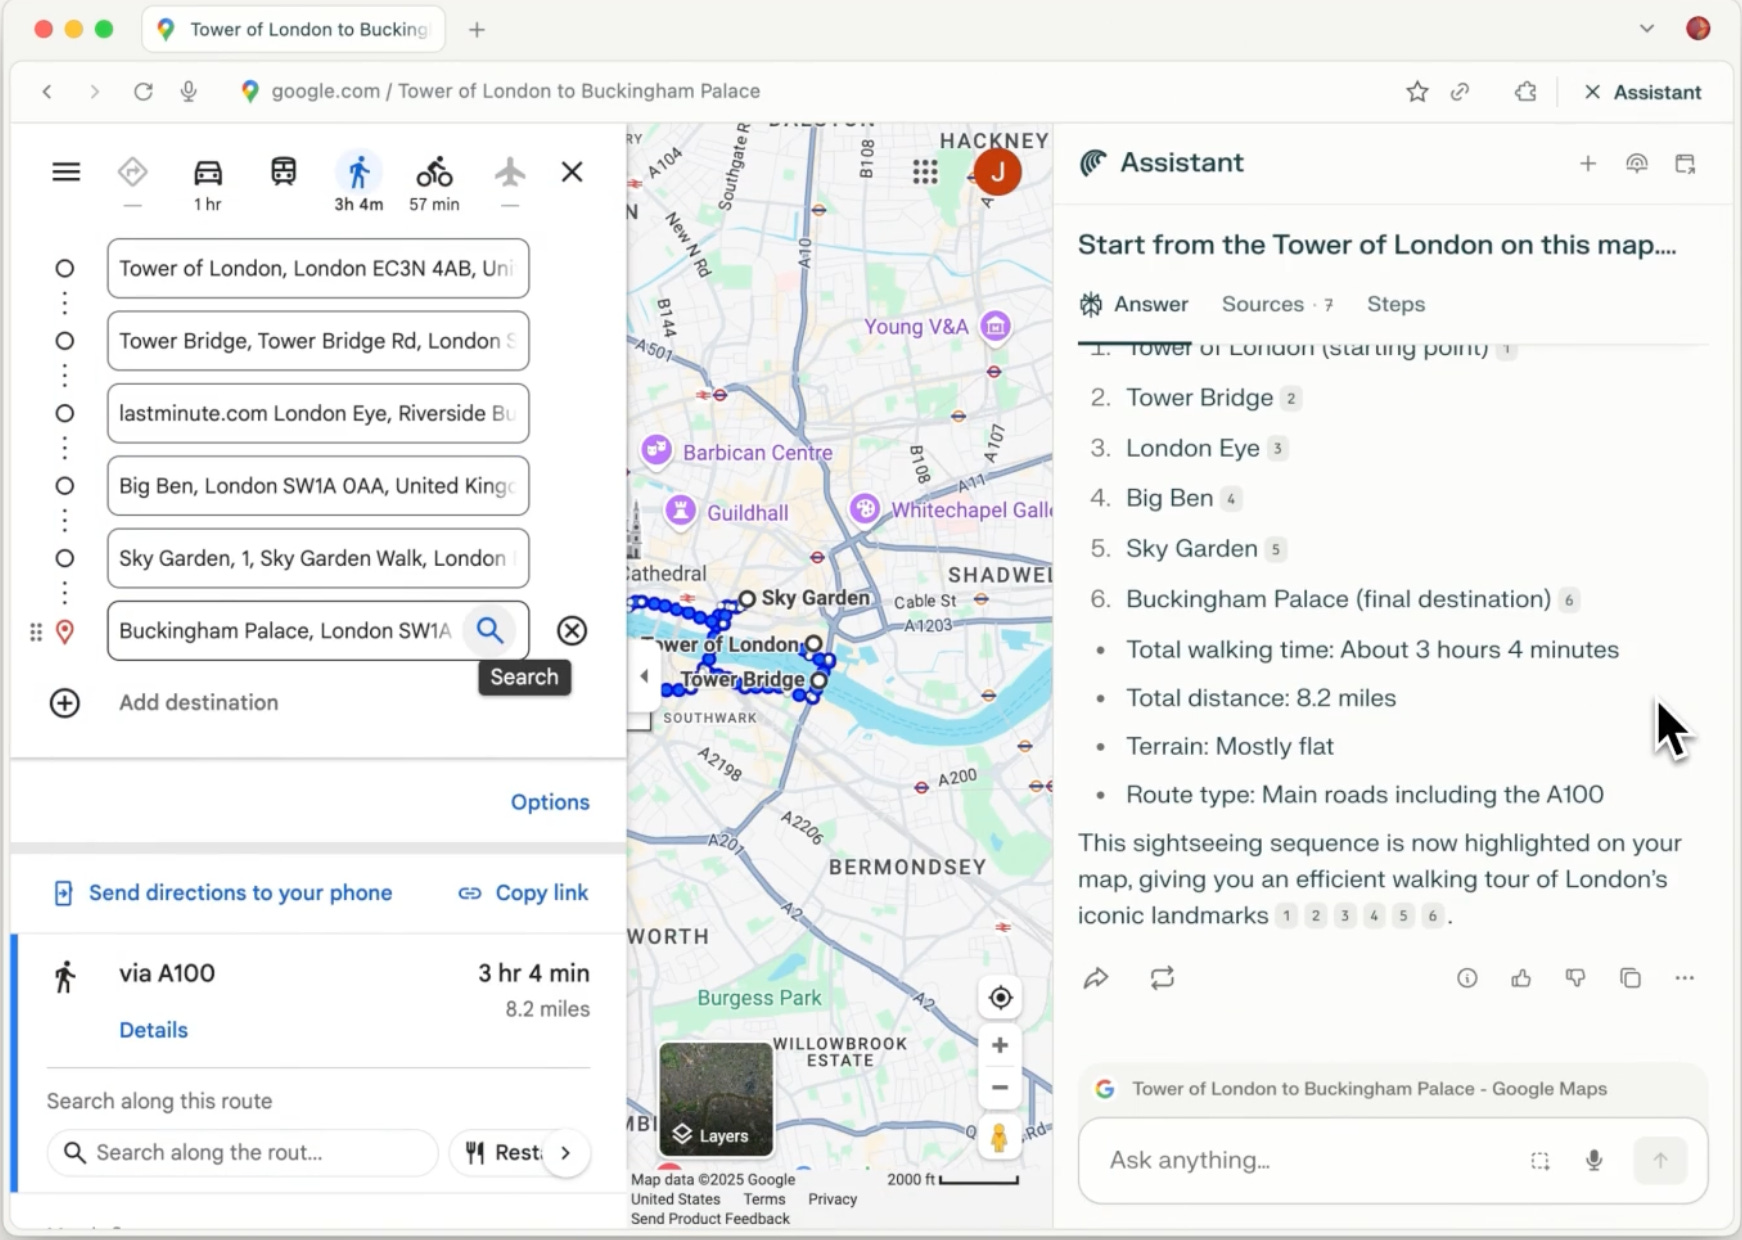Open a new browser tab
Image resolution: width=1742 pixels, height=1240 pixels.
(477, 30)
